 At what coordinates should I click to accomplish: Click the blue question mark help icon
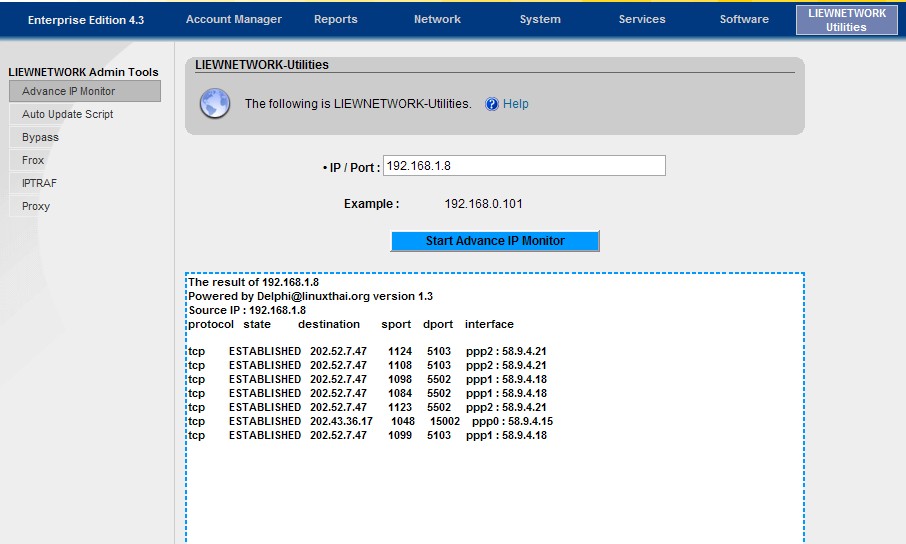coord(492,104)
